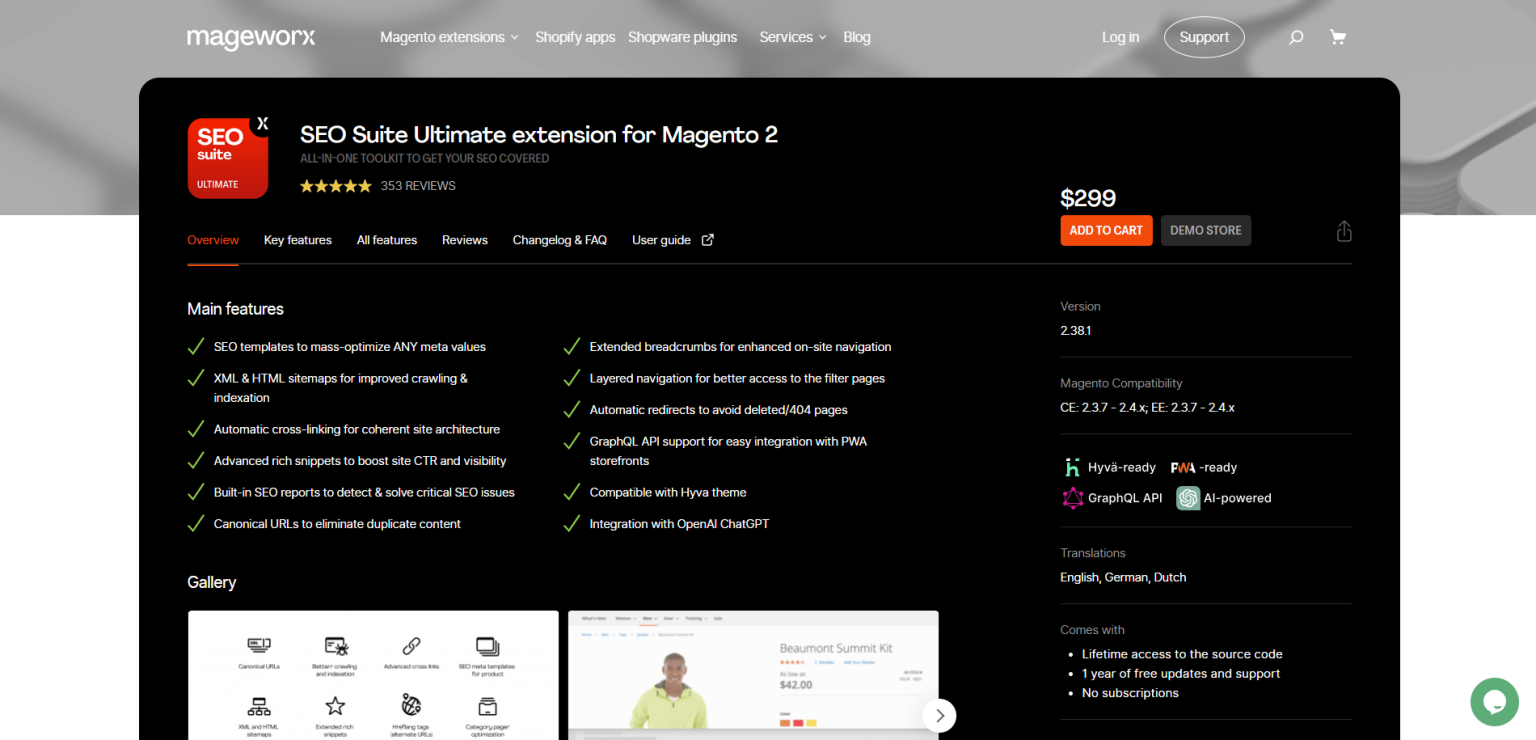Click the share icon next to Demo Store
Screen dimensions: 1536x740
point(1344,230)
